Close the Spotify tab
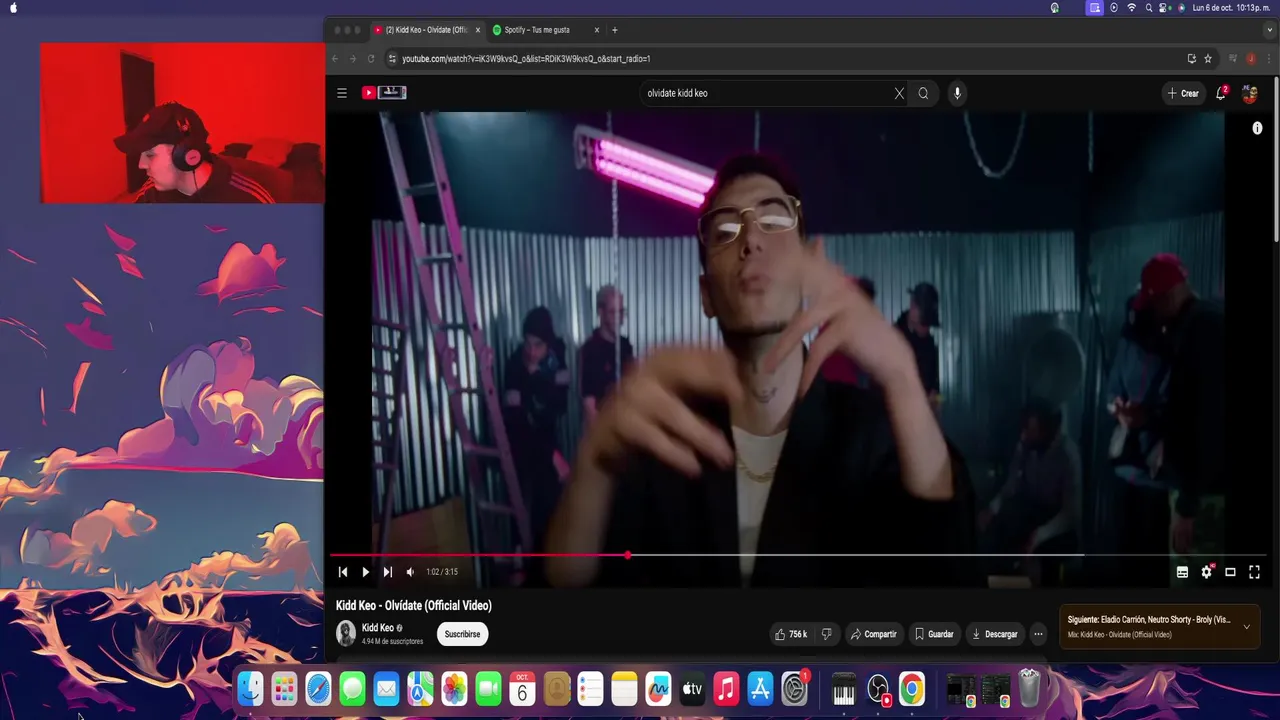The image size is (1280, 720). 597,30
